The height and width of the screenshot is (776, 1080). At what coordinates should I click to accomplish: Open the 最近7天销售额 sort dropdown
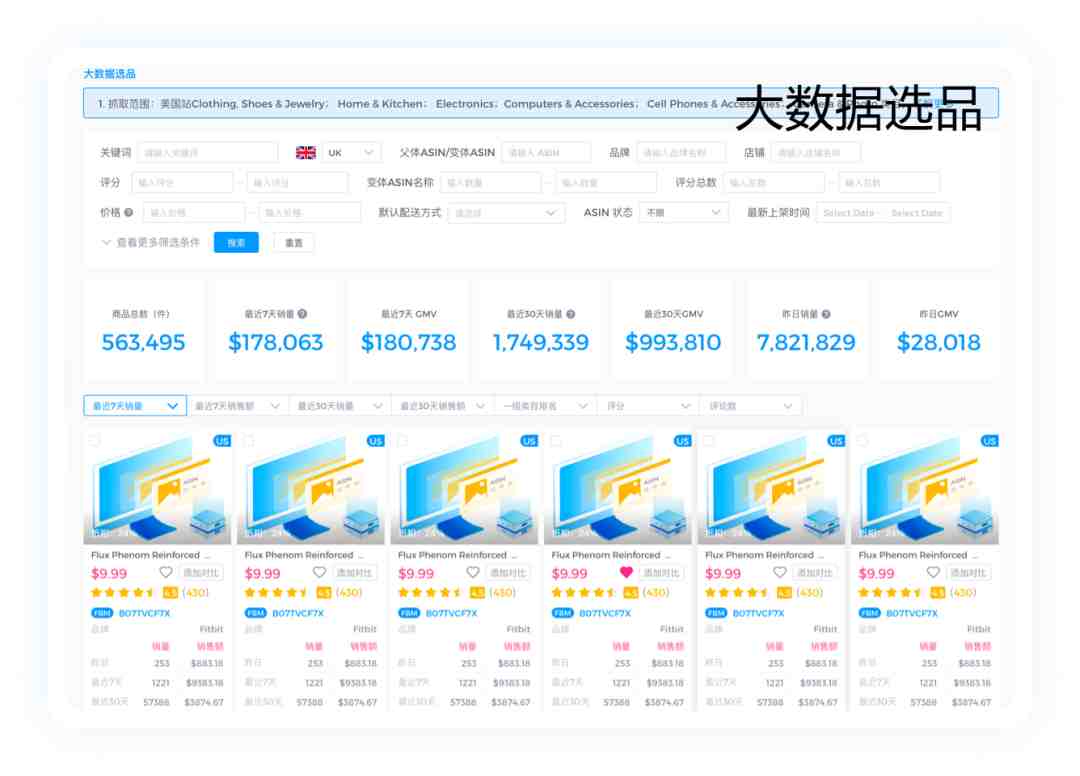click(238, 406)
